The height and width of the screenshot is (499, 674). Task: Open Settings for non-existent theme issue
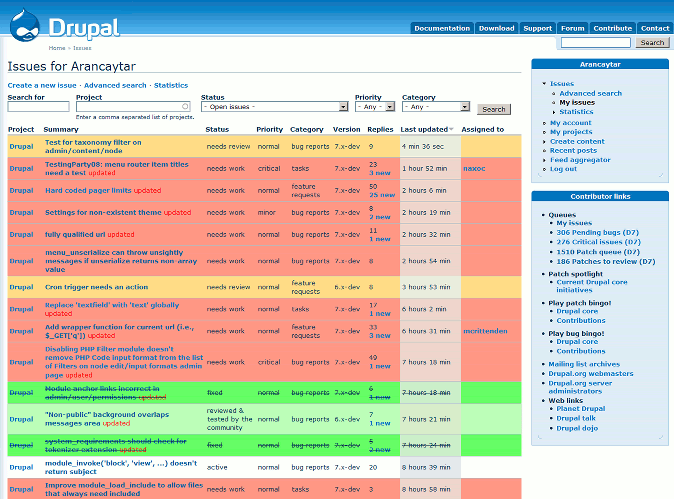click(x=103, y=212)
